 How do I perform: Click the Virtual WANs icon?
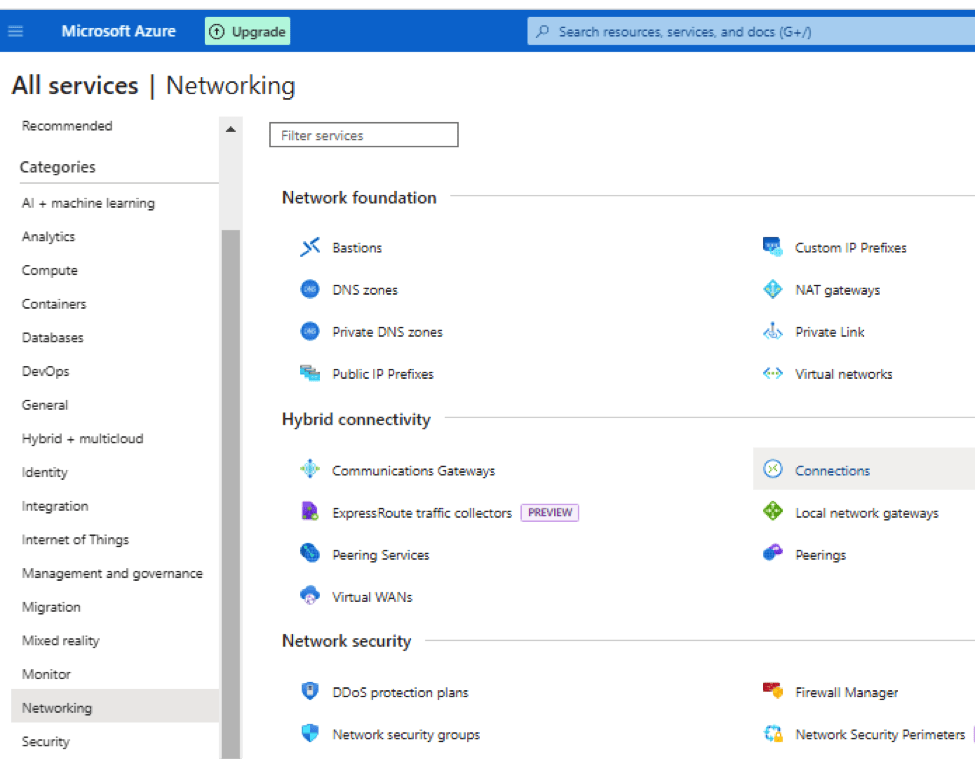point(310,597)
